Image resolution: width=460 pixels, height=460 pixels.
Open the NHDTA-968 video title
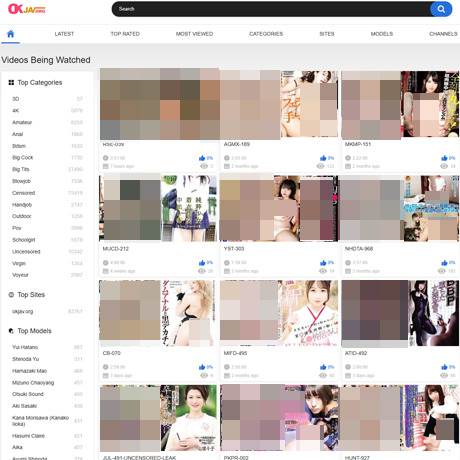[x=359, y=249]
